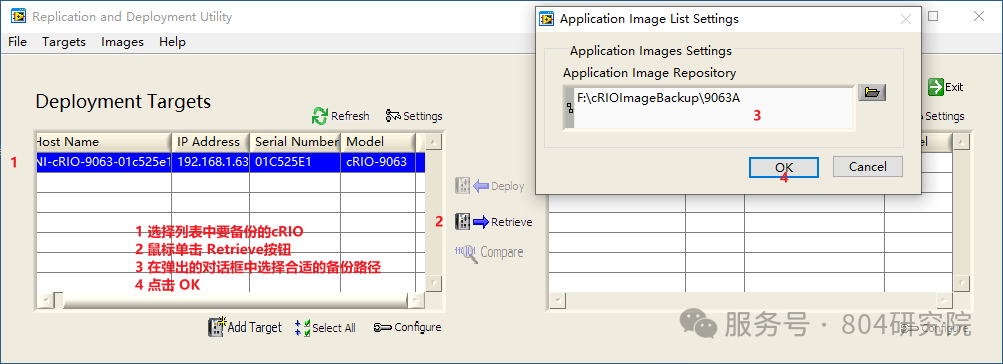The height and width of the screenshot is (364, 1003).
Task: Click serial number 01C525E1 cell
Action: pyautogui.click(x=295, y=162)
